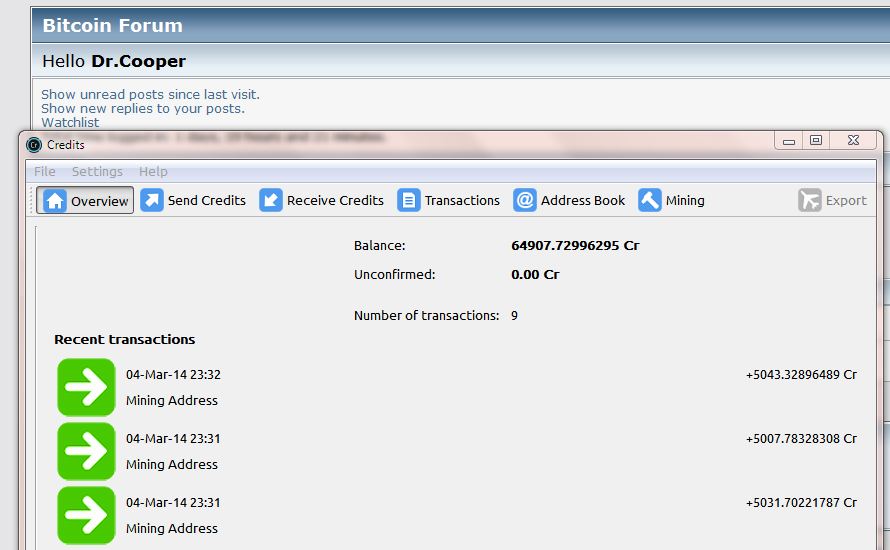The width and height of the screenshot is (890, 550).
Task: Click amount +5007.78328308 Cr
Action: (801, 439)
